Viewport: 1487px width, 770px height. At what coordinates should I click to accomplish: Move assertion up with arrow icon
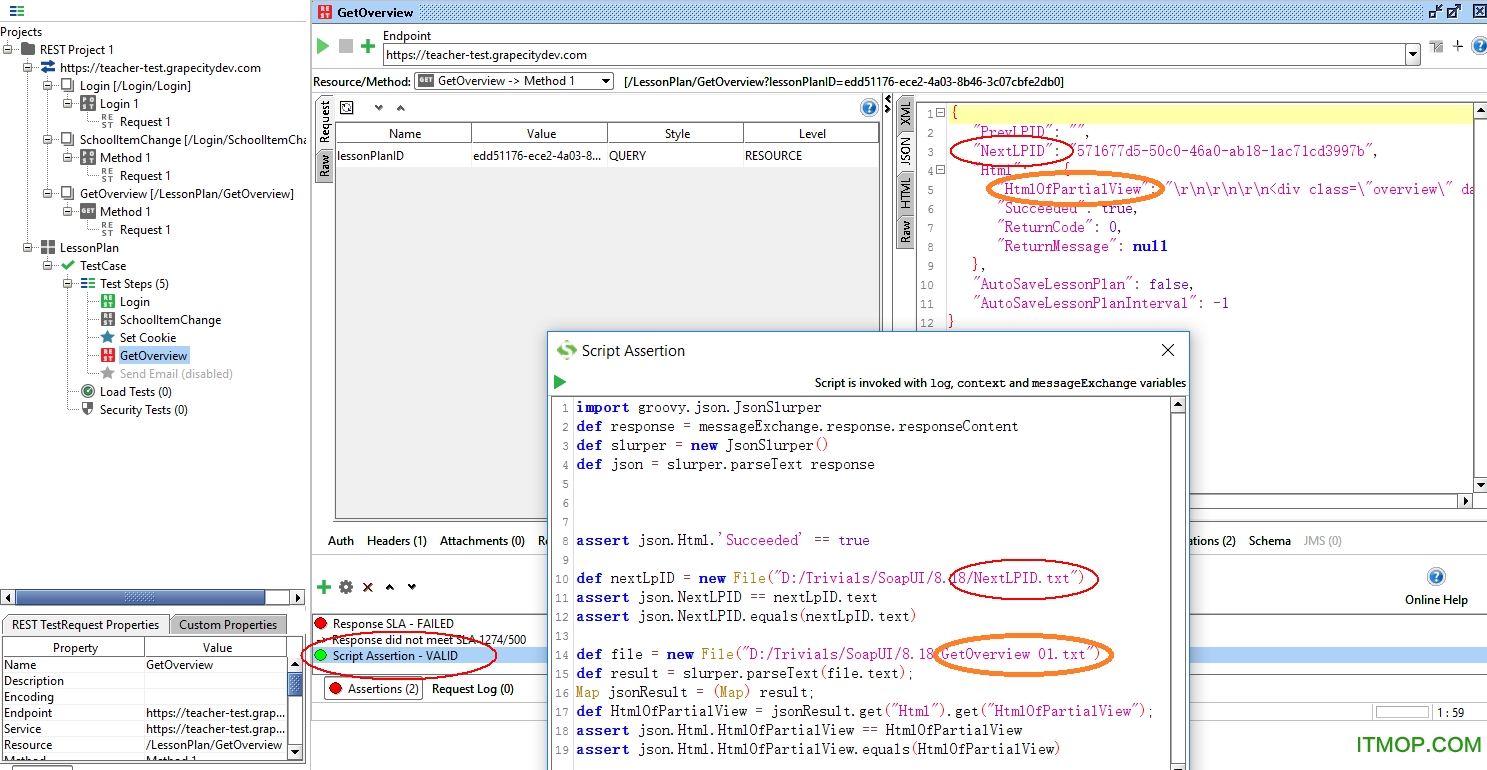pyautogui.click(x=390, y=587)
